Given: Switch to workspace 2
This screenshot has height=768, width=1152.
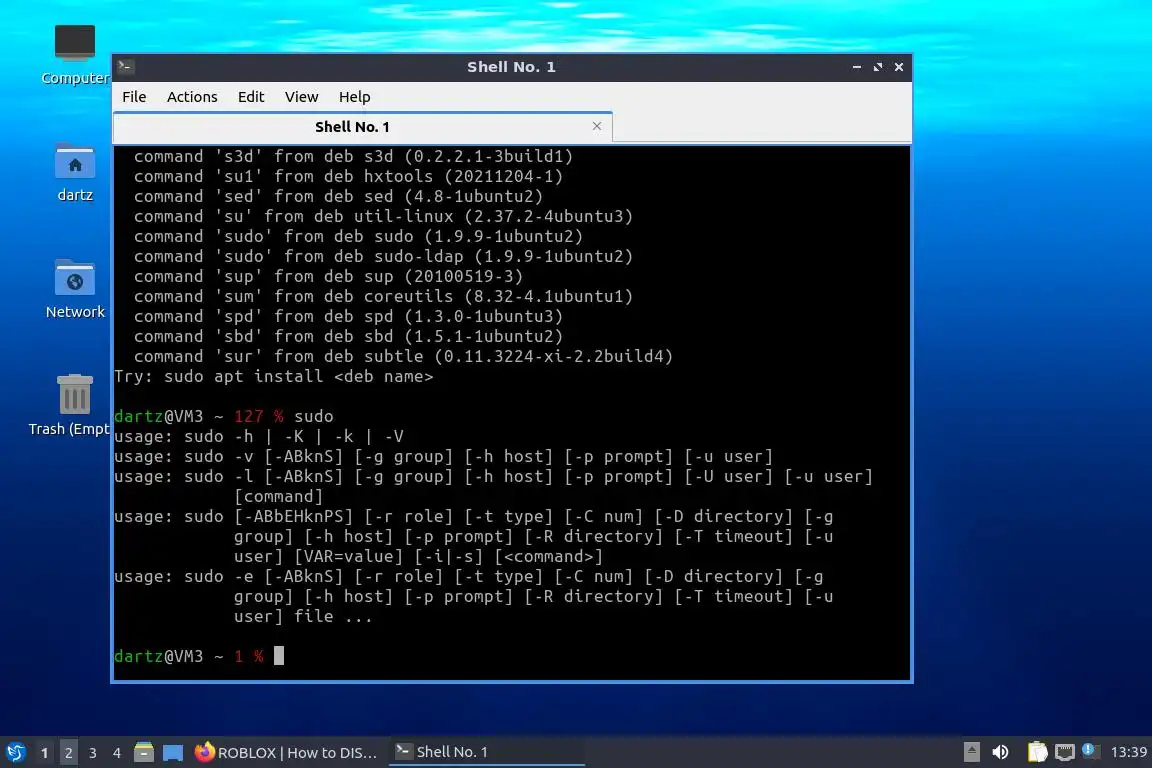Looking at the screenshot, I should click(68, 753).
